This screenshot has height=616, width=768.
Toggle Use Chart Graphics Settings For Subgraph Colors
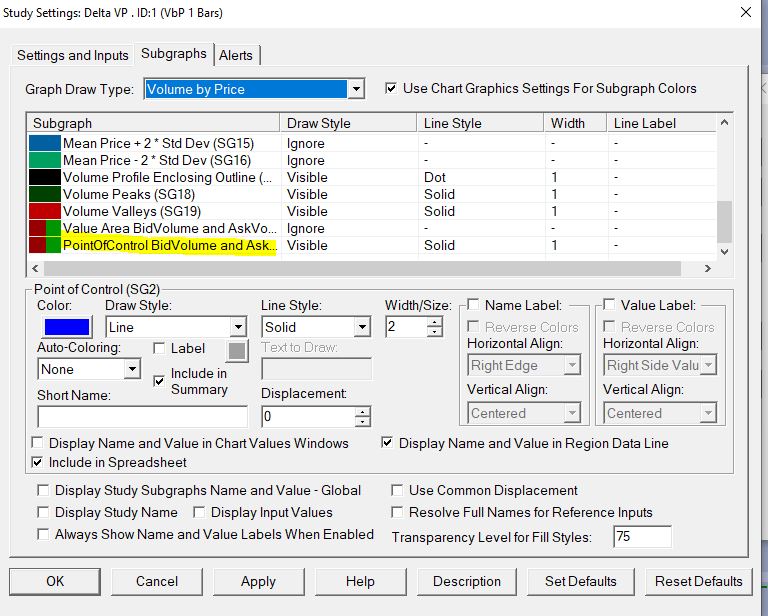(391, 88)
